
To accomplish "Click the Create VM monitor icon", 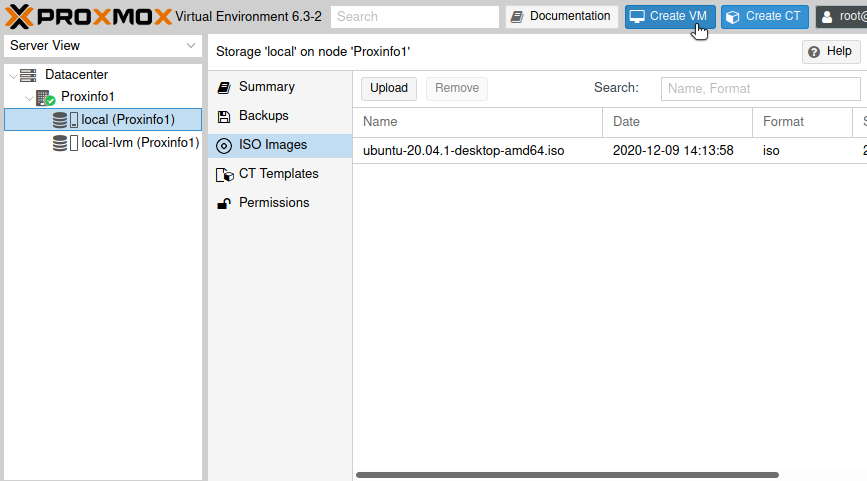I will (x=637, y=17).
